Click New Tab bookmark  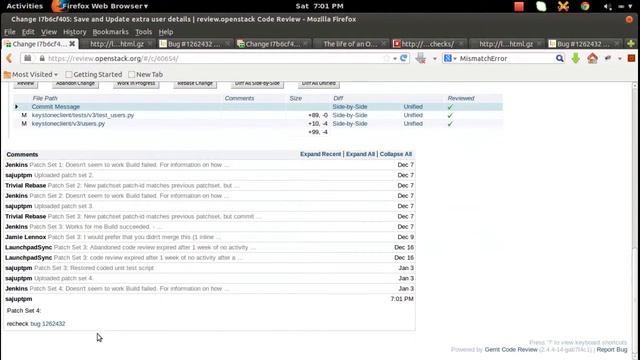coord(145,74)
